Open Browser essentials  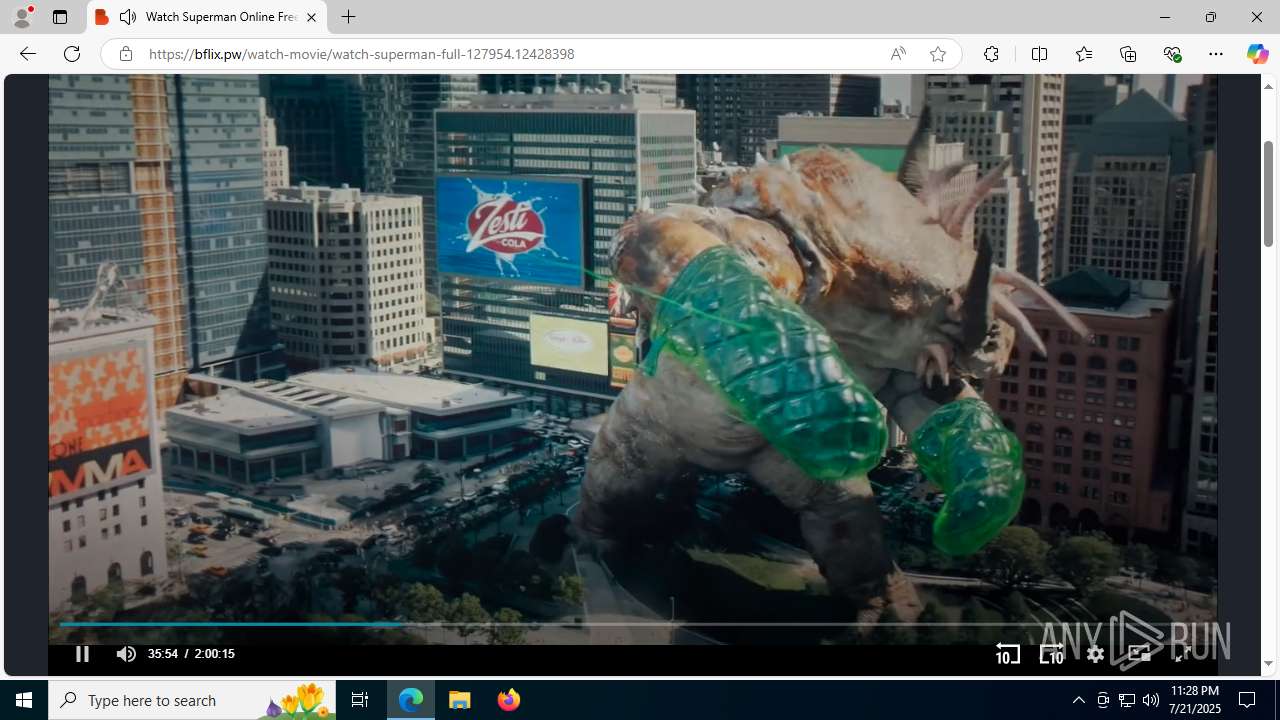[x=1172, y=54]
